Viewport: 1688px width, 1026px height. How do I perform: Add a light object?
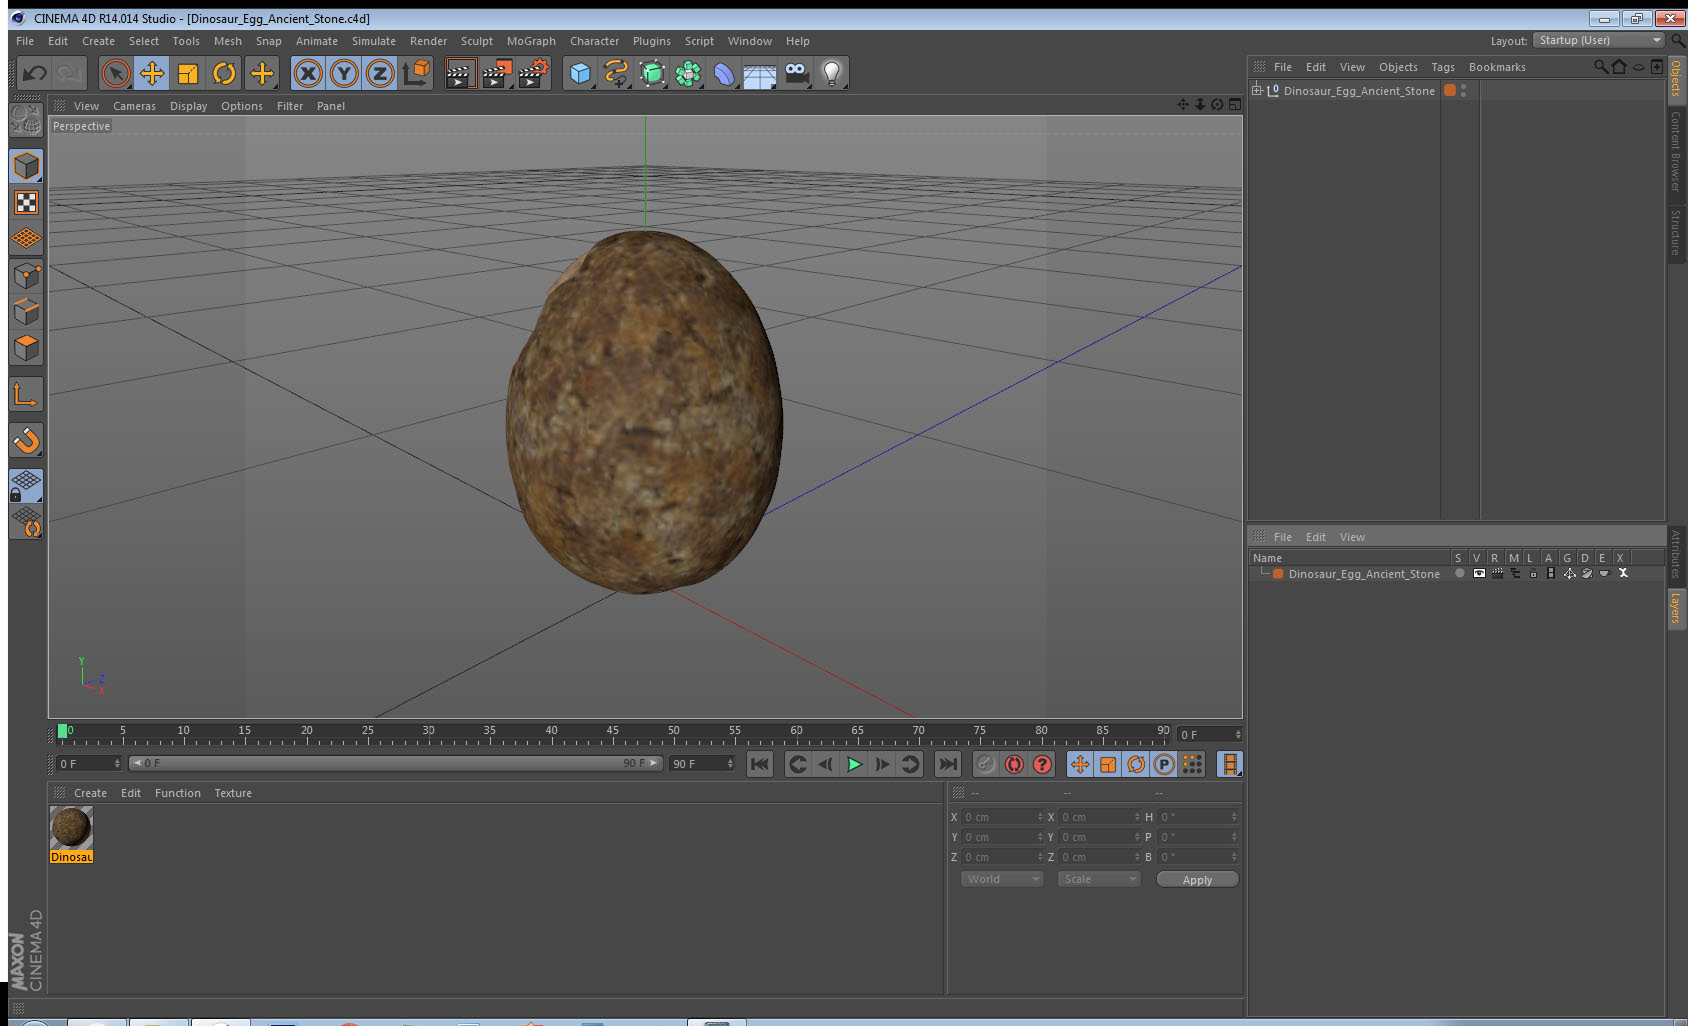(832, 73)
